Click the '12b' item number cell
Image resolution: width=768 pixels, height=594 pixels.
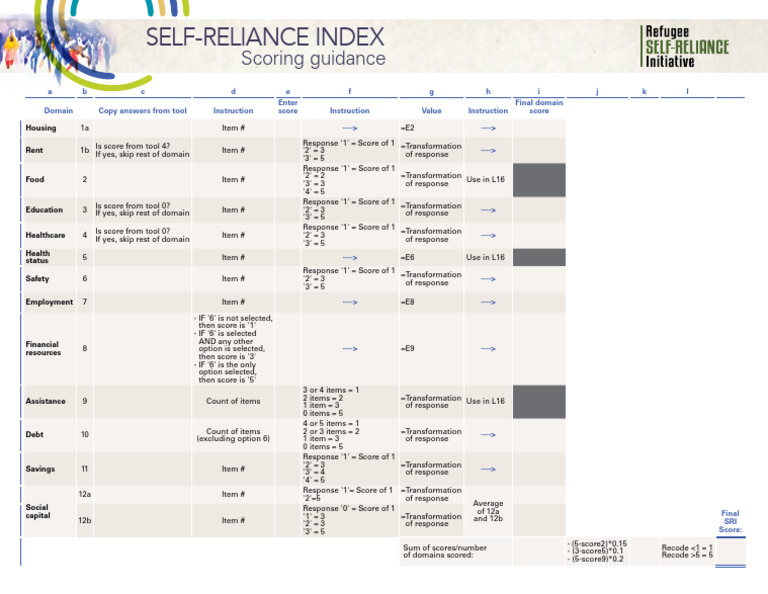(85, 520)
